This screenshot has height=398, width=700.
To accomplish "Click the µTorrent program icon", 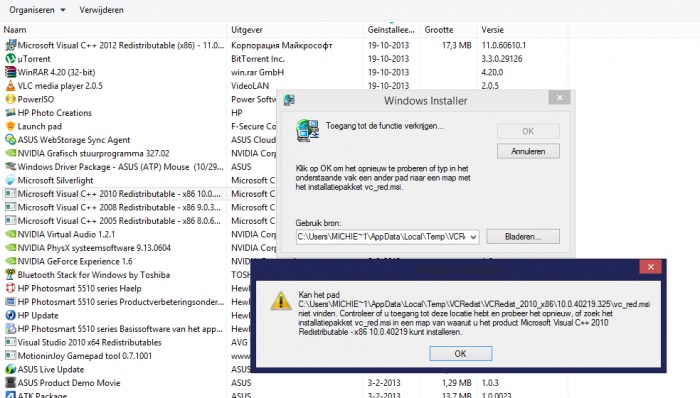I will point(10,58).
